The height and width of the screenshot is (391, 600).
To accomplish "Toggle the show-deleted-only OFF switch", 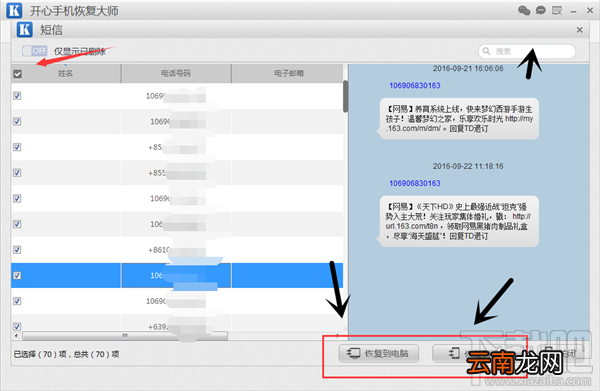I will (x=35, y=51).
